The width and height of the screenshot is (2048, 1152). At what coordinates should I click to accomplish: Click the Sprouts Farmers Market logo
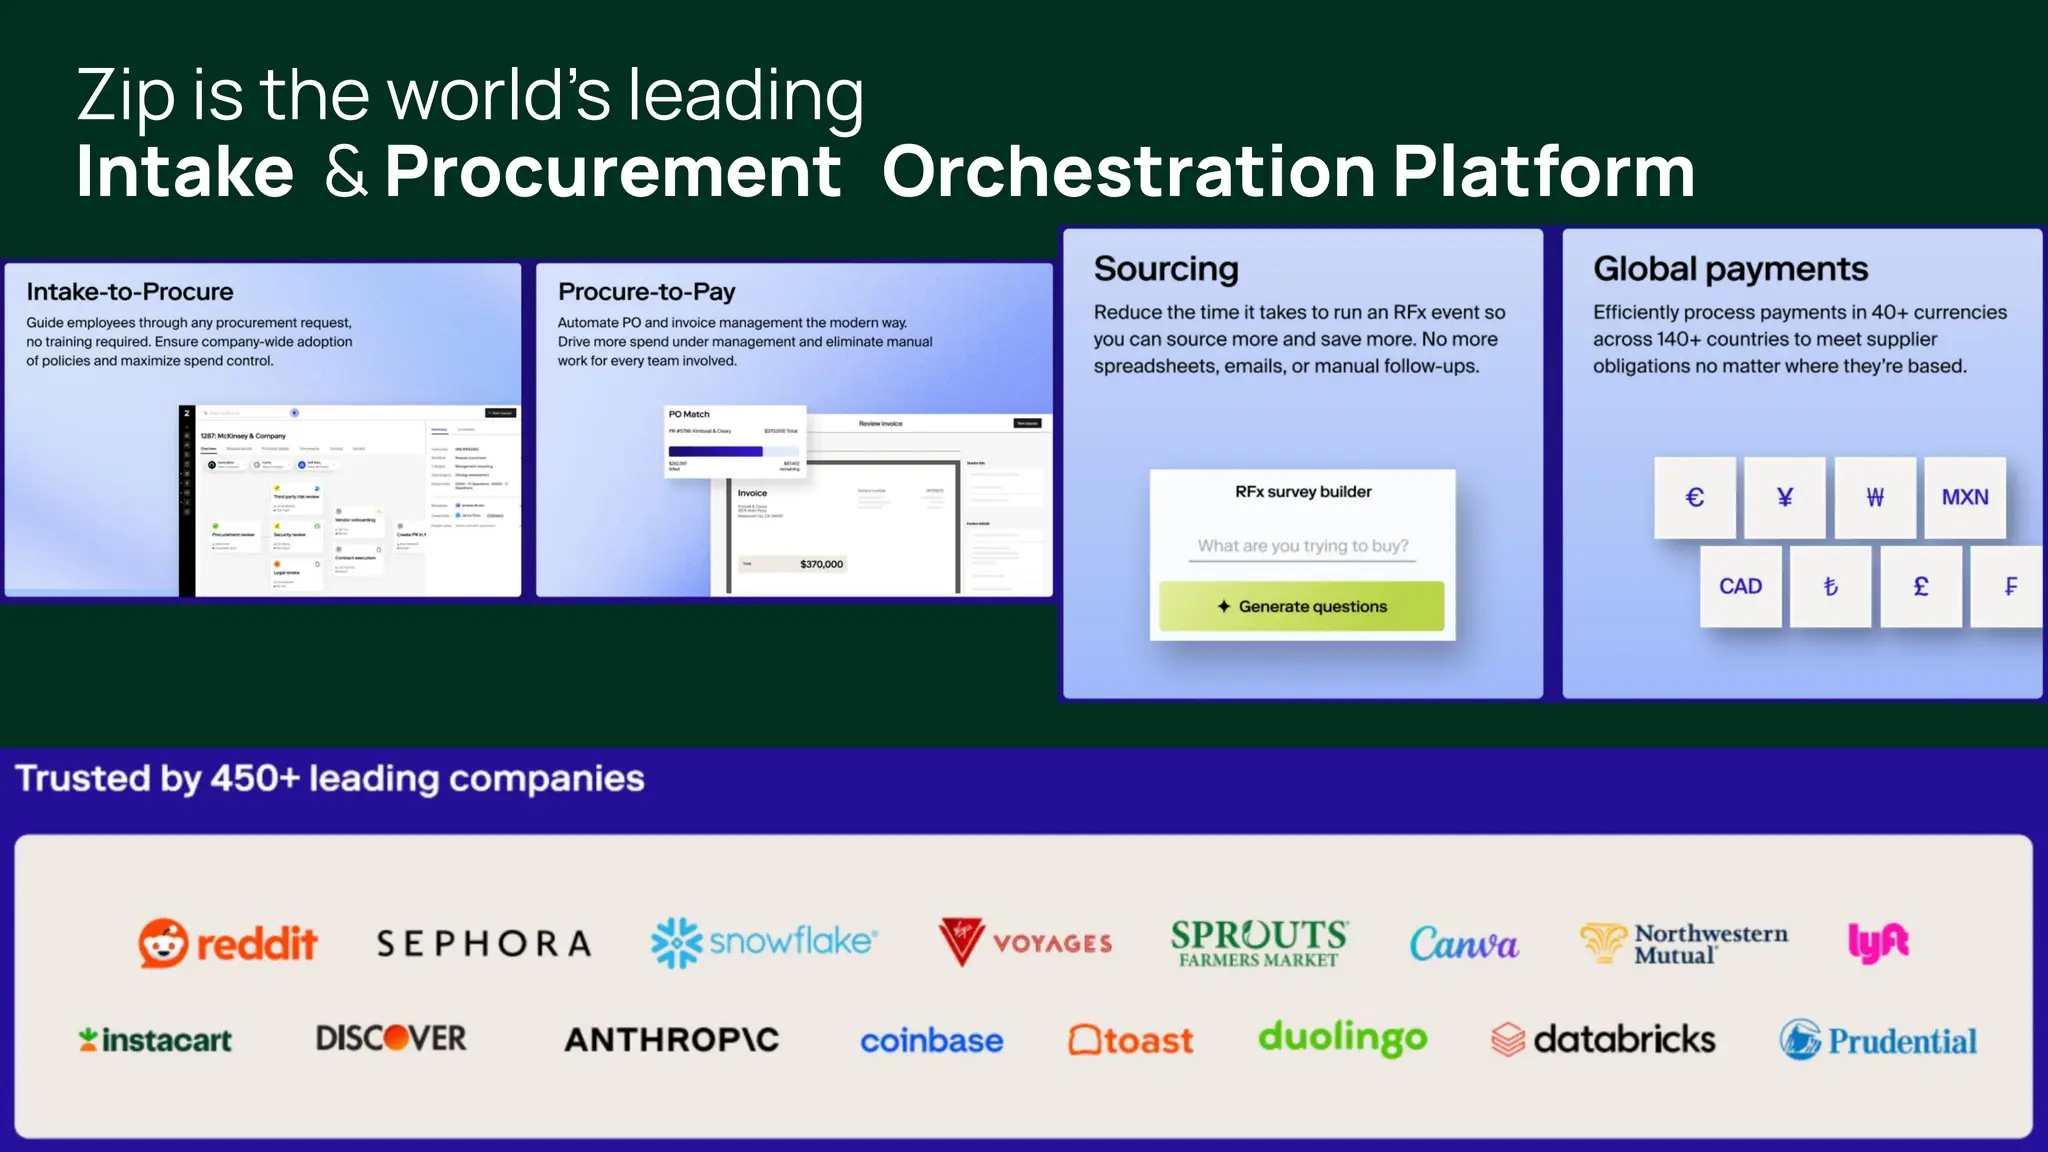pos(1259,943)
